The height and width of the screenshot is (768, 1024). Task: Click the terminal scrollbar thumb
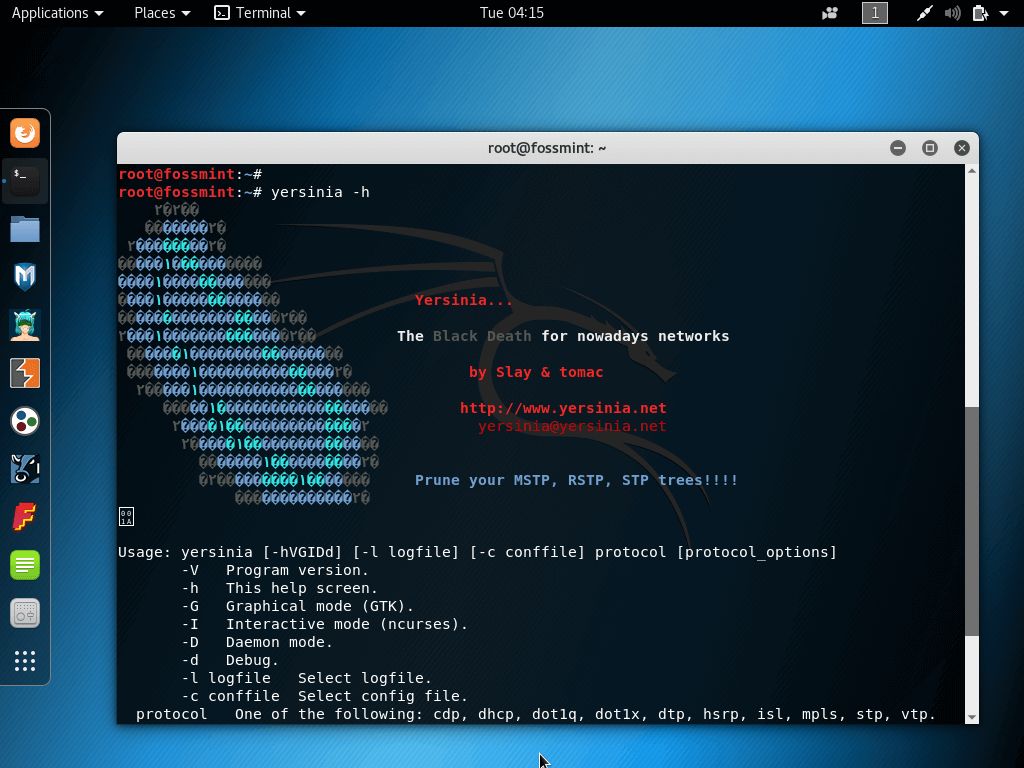972,520
